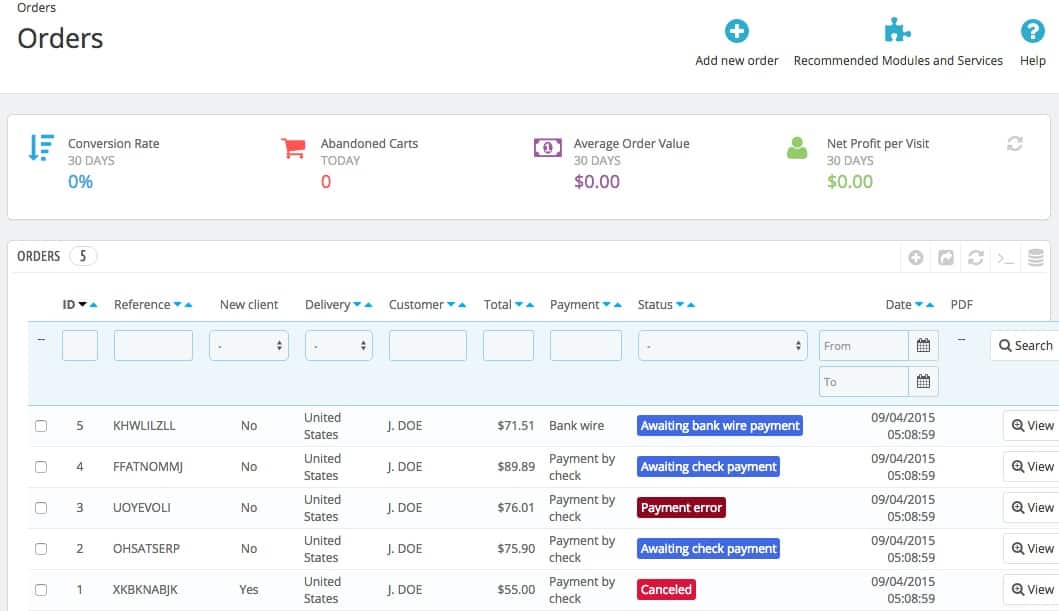Screen dimensions: 1059x611
Task: Check the row for order 1
Action: click(41, 588)
